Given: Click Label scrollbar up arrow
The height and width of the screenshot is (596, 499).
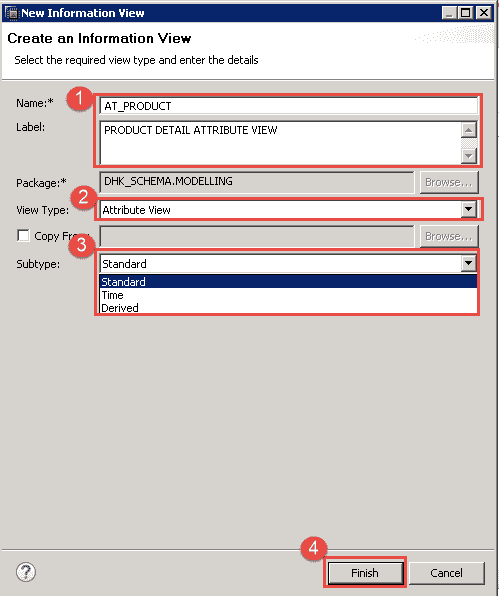Looking at the screenshot, I should pyautogui.click(x=469, y=130).
